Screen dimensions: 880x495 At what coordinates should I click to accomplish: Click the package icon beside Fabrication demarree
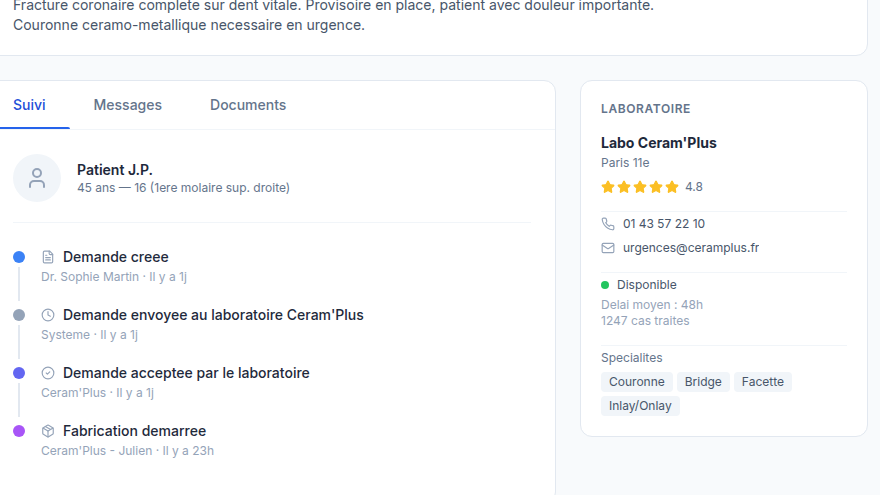pyautogui.click(x=48, y=431)
